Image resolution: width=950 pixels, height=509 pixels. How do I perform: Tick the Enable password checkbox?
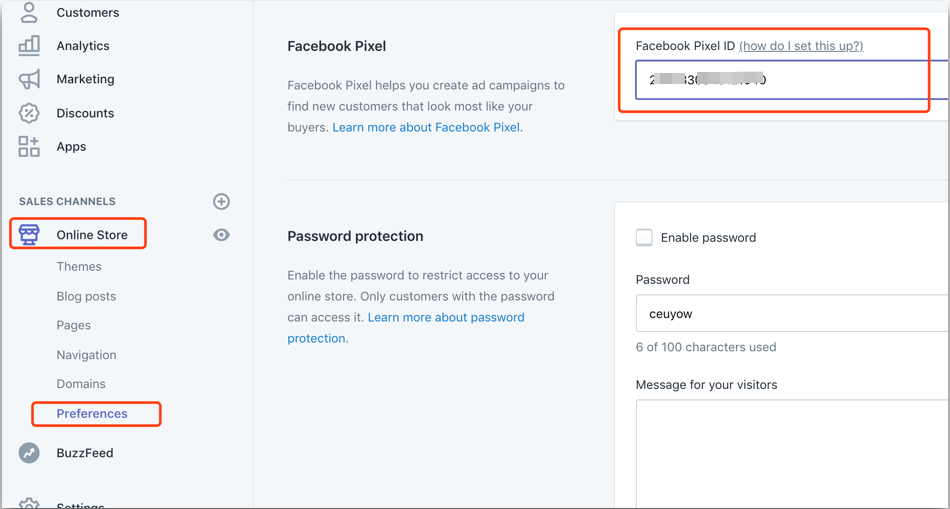pos(644,238)
